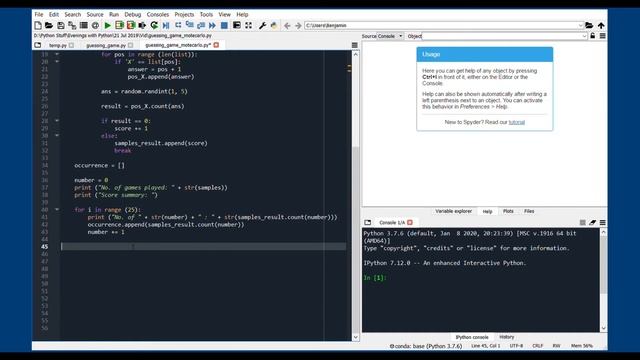Continue execution until the next breakpoint
This screenshot has height=360, width=640.
click(x=212, y=25)
